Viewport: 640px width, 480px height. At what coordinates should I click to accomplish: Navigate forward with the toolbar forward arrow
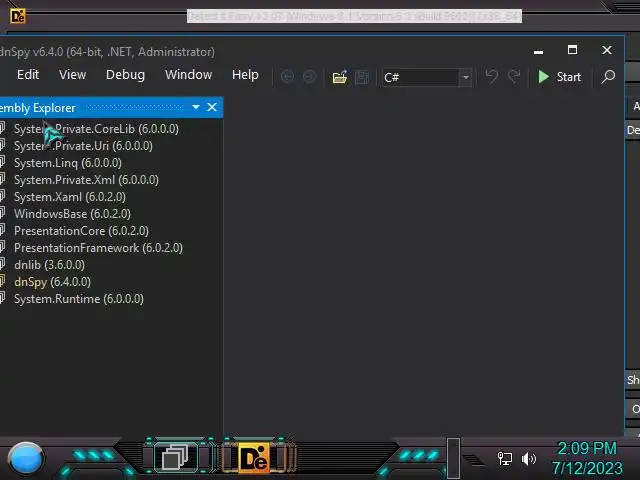coord(309,77)
